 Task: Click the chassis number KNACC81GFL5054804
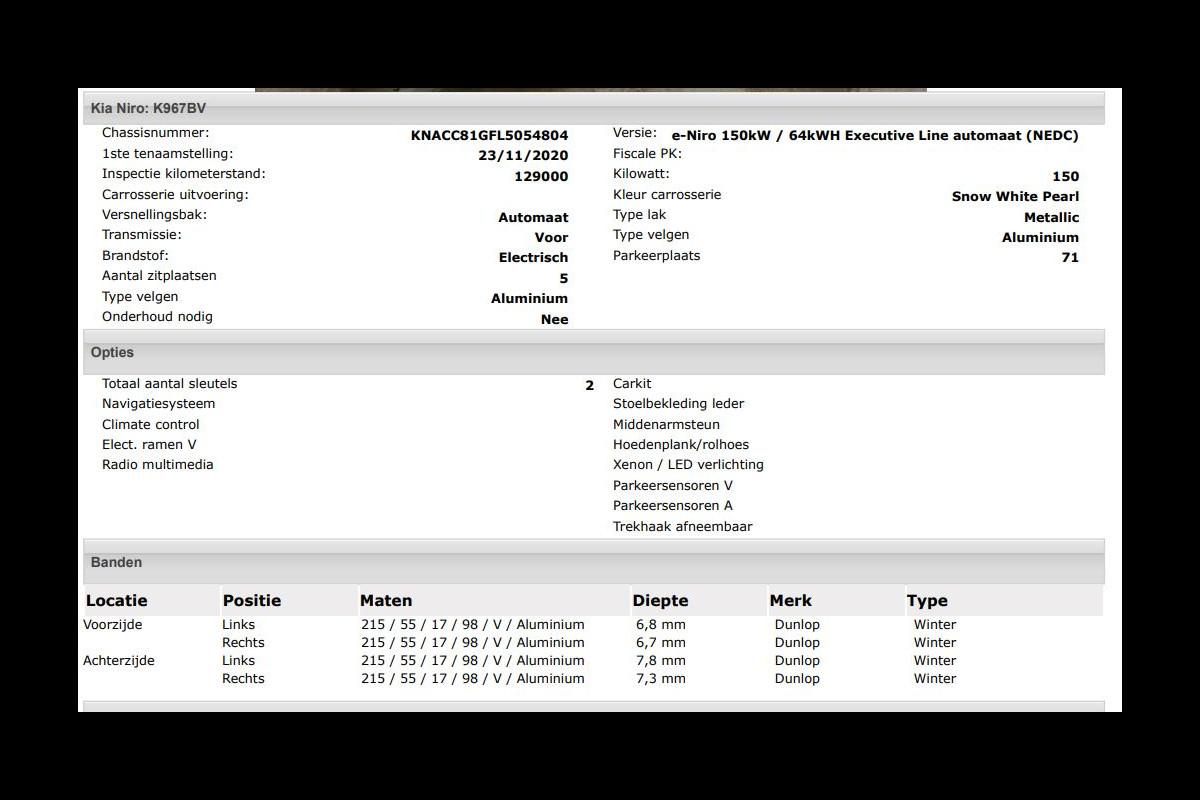[x=489, y=135]
